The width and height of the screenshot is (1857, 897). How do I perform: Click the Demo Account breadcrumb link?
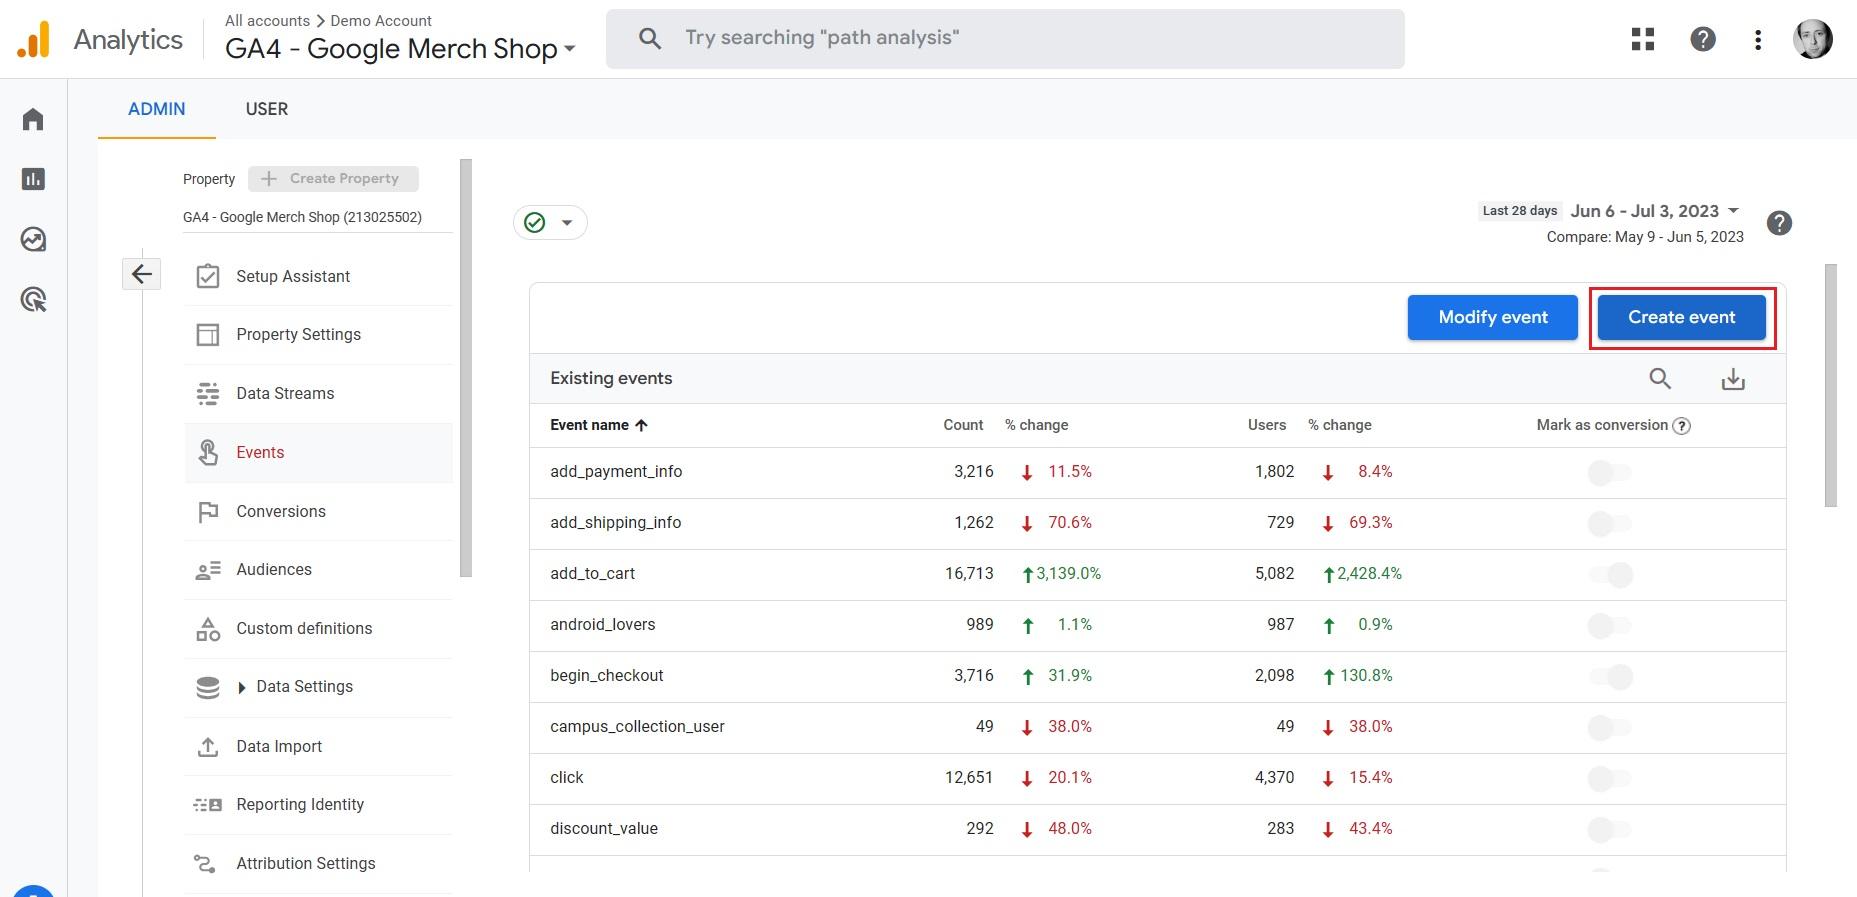[x=381, y=20]
